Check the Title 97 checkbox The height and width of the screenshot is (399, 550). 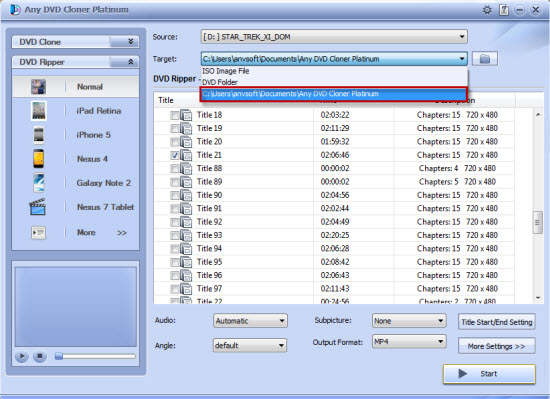pos(174,289)
